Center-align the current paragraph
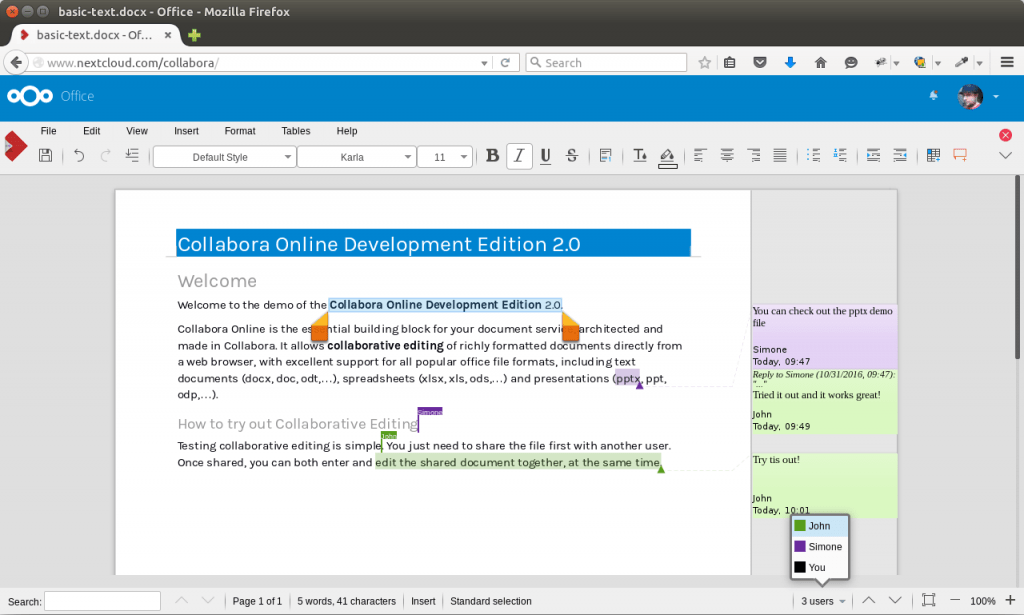Image resolution: width=1024 pixels, height=615 pixels. tap(727, 155)
